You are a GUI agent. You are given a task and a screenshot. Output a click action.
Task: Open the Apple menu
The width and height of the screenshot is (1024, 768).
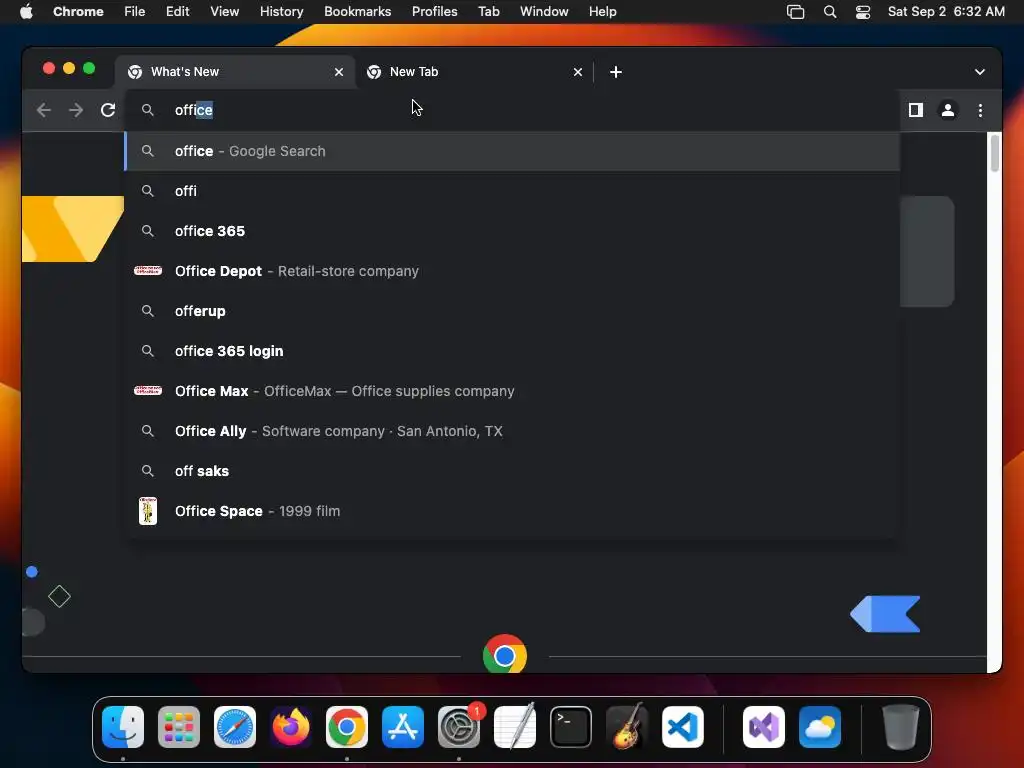26,12
